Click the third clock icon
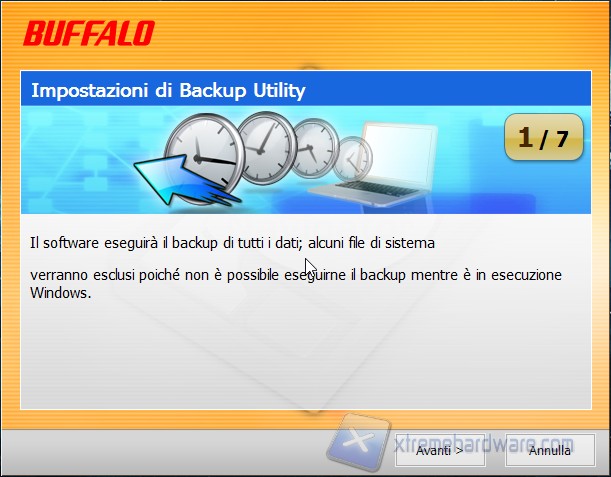611x477 pixels. point(315,148)
